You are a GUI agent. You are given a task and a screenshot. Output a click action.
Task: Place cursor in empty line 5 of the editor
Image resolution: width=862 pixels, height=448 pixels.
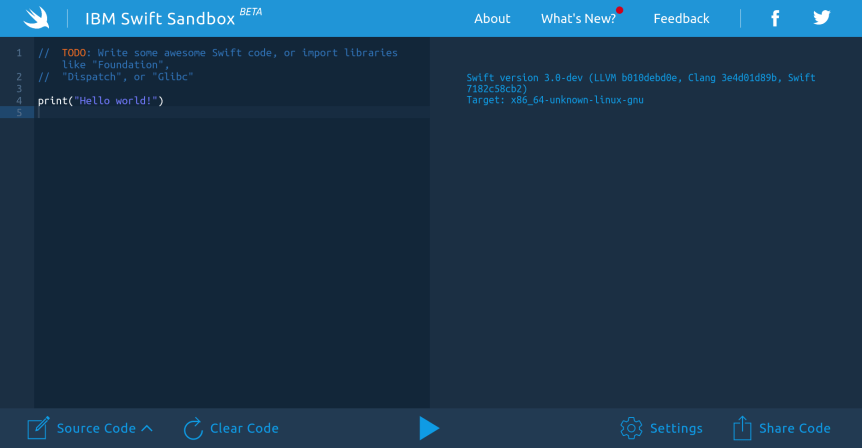tap(232, 113)
